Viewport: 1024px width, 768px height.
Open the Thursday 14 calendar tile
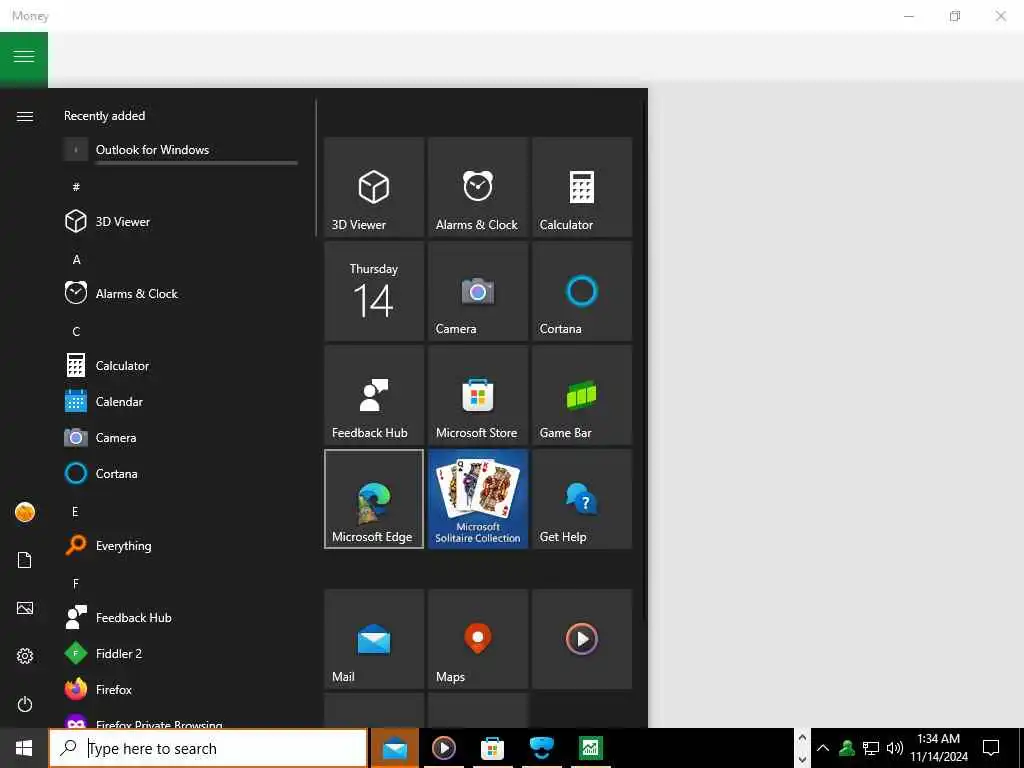(x=374, y=291)
